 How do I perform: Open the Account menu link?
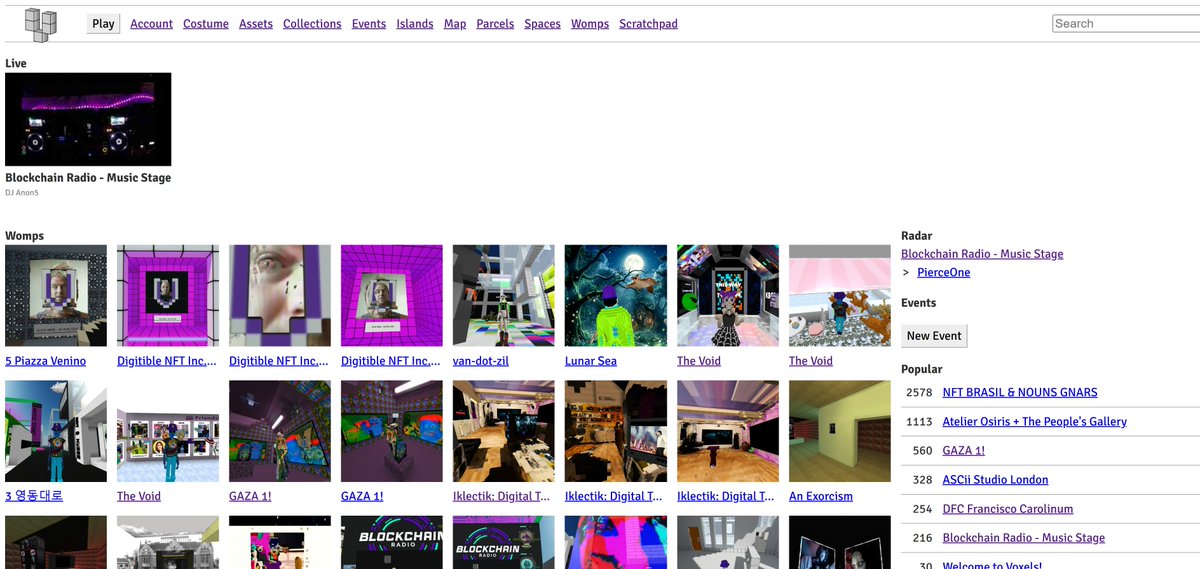(x=151, y=24)
